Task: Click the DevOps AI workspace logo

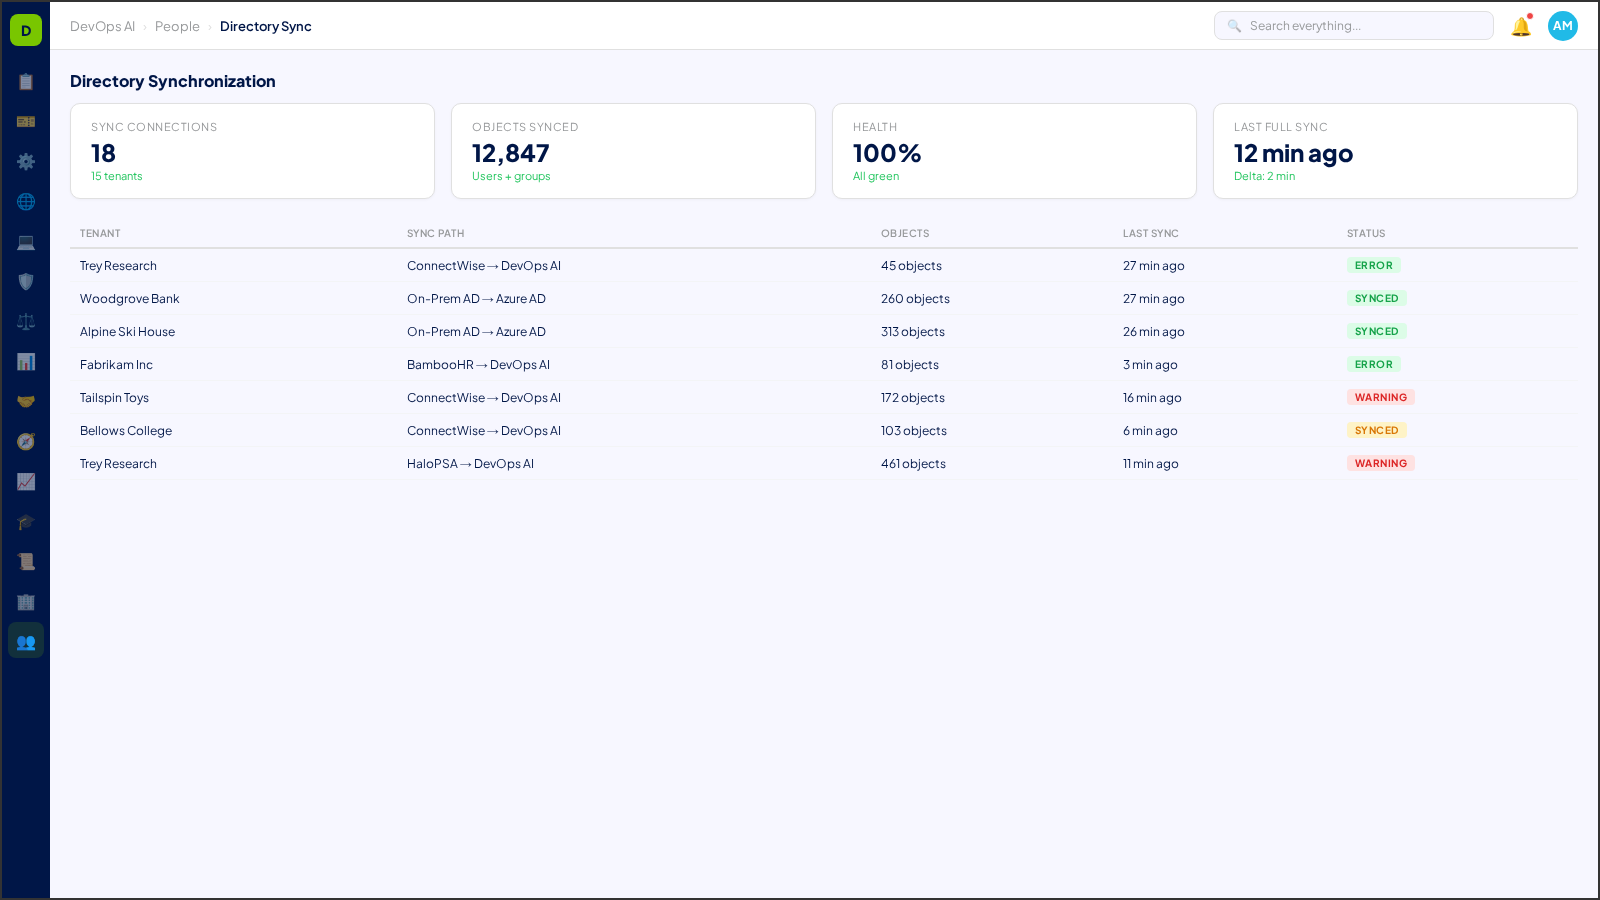Action: pyautogui.click(x=25, y=29)
